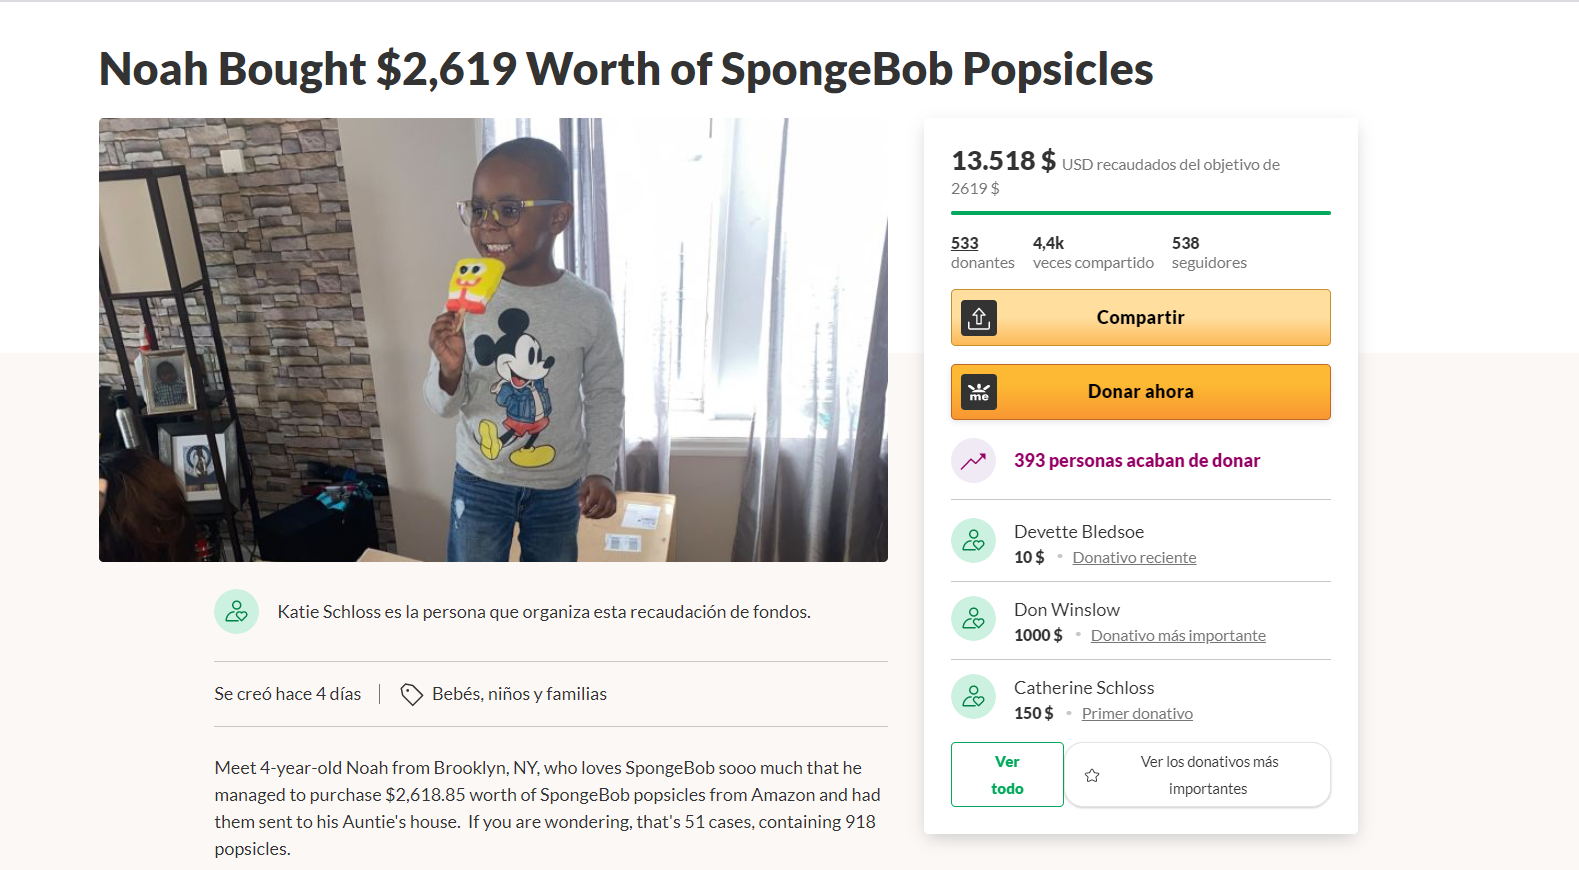This screenshot has width=1579, height=870.
Task: Click Catherine Schloss's donor avatar icon
Action: click(x=973, y=697)
